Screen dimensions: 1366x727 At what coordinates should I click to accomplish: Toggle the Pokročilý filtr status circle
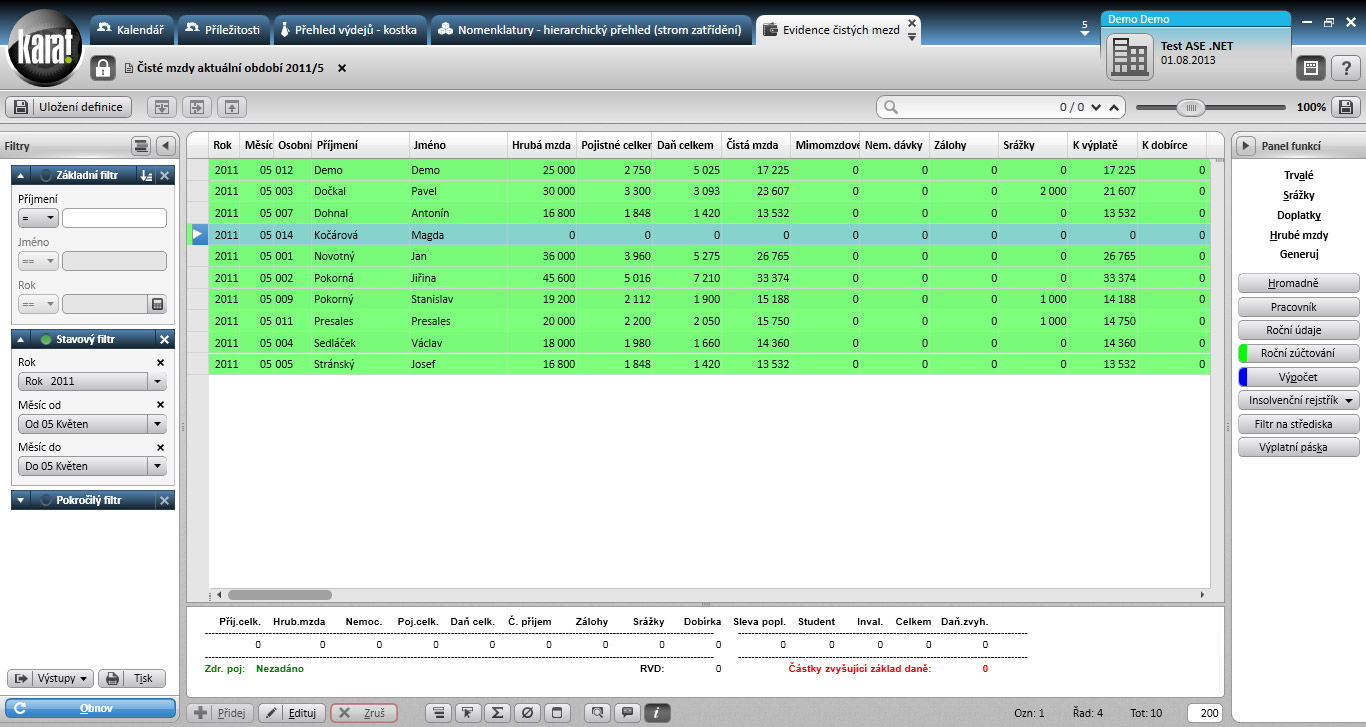click(46, 499)
